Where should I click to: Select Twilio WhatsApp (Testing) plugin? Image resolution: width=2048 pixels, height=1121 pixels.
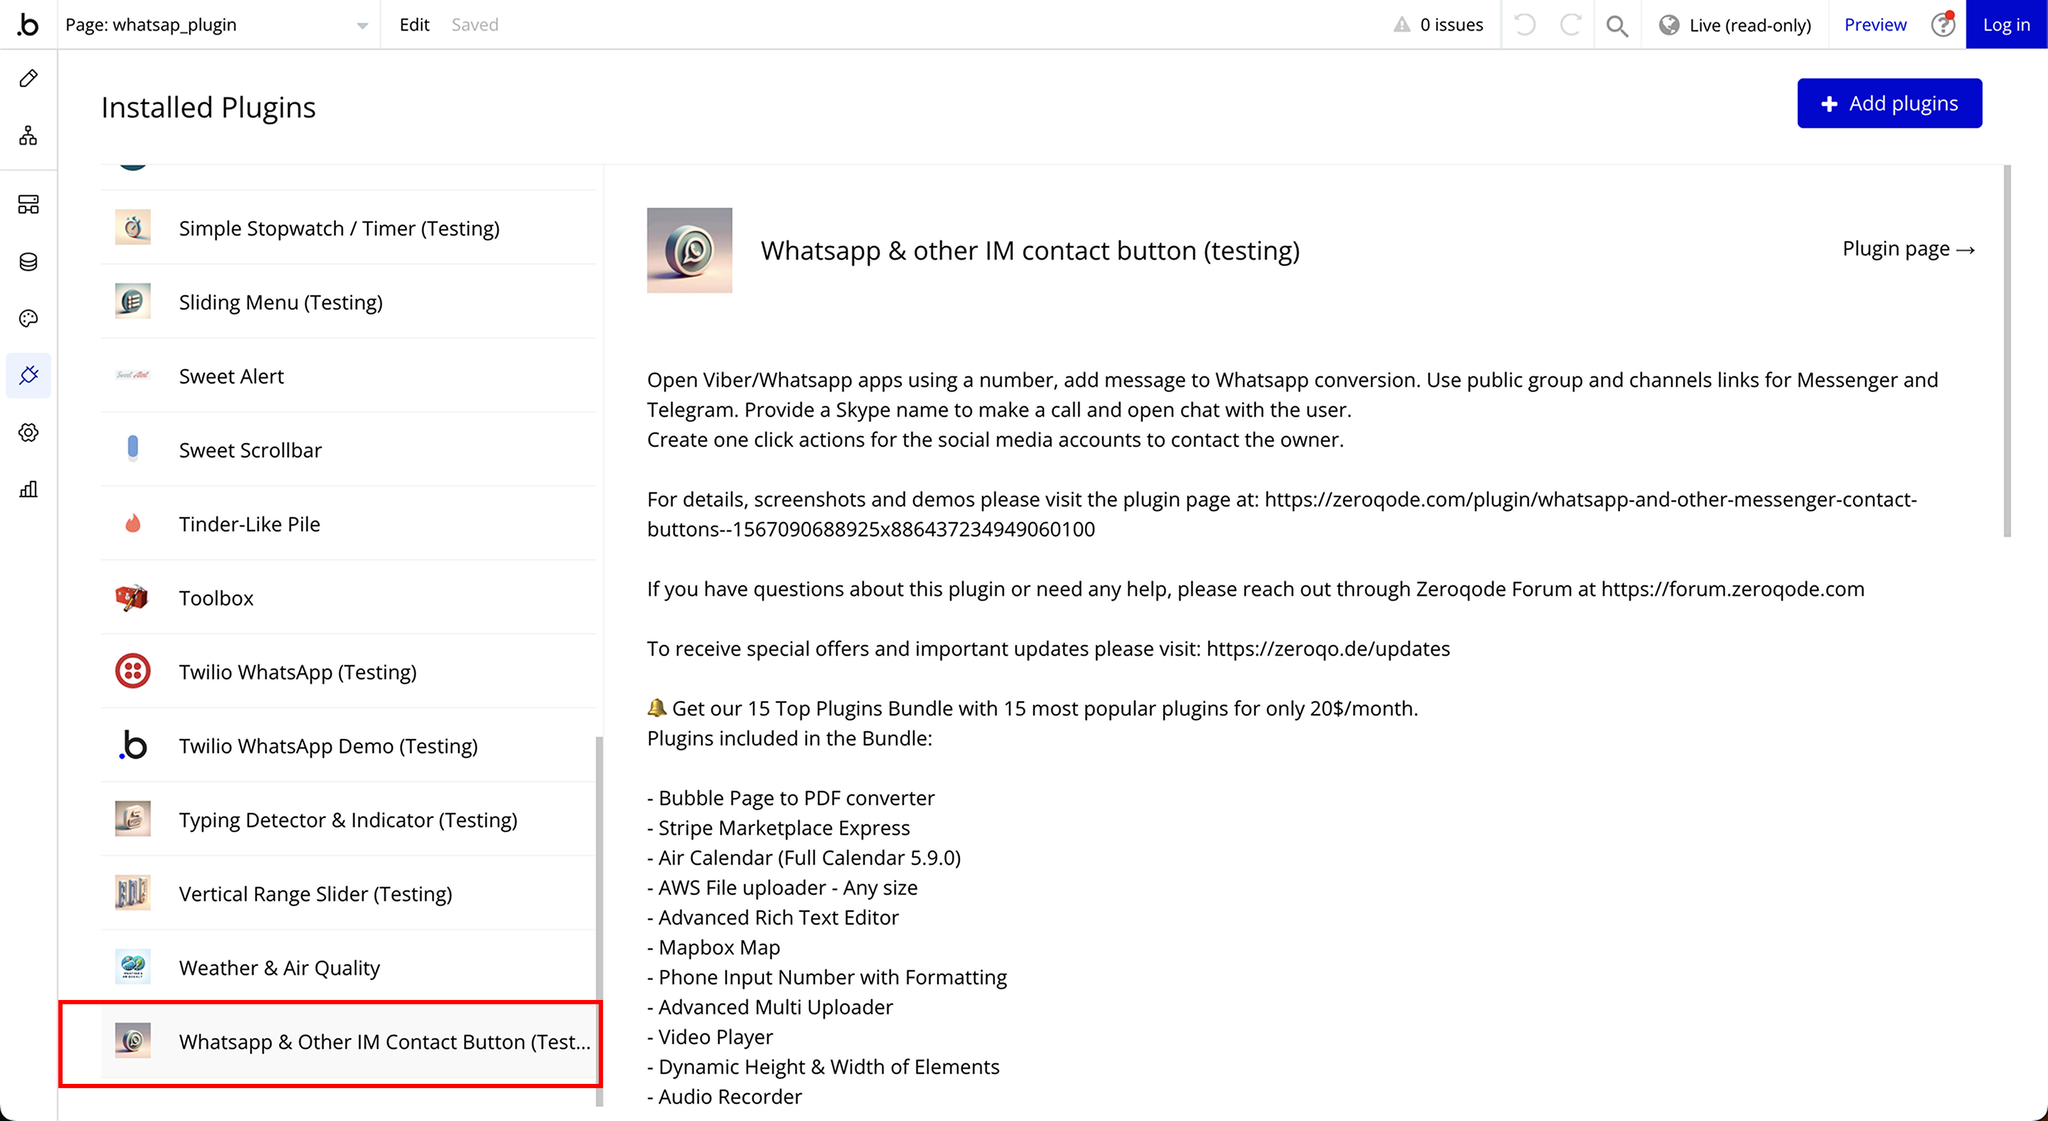(x=297, y=672)
